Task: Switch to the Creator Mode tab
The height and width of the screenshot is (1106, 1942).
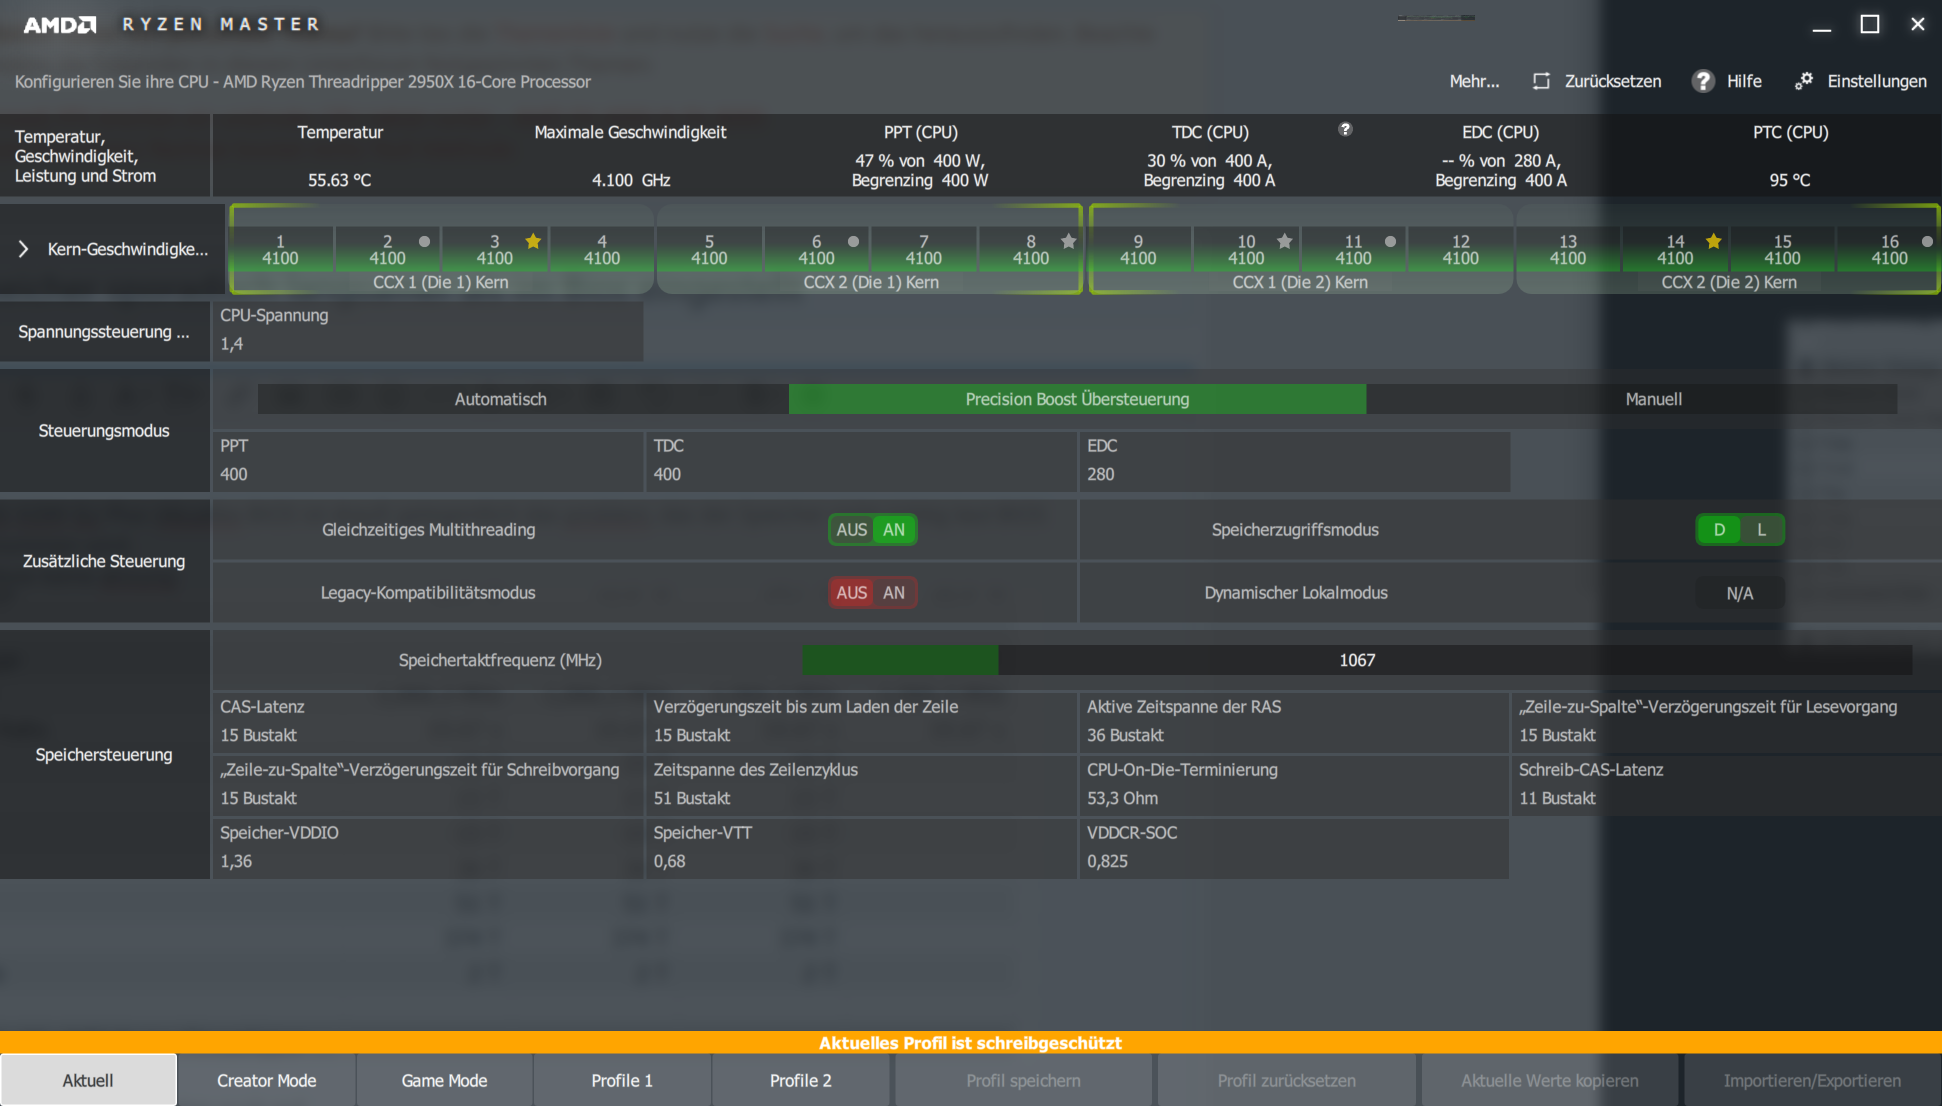Action: [x=266, y=1080]
